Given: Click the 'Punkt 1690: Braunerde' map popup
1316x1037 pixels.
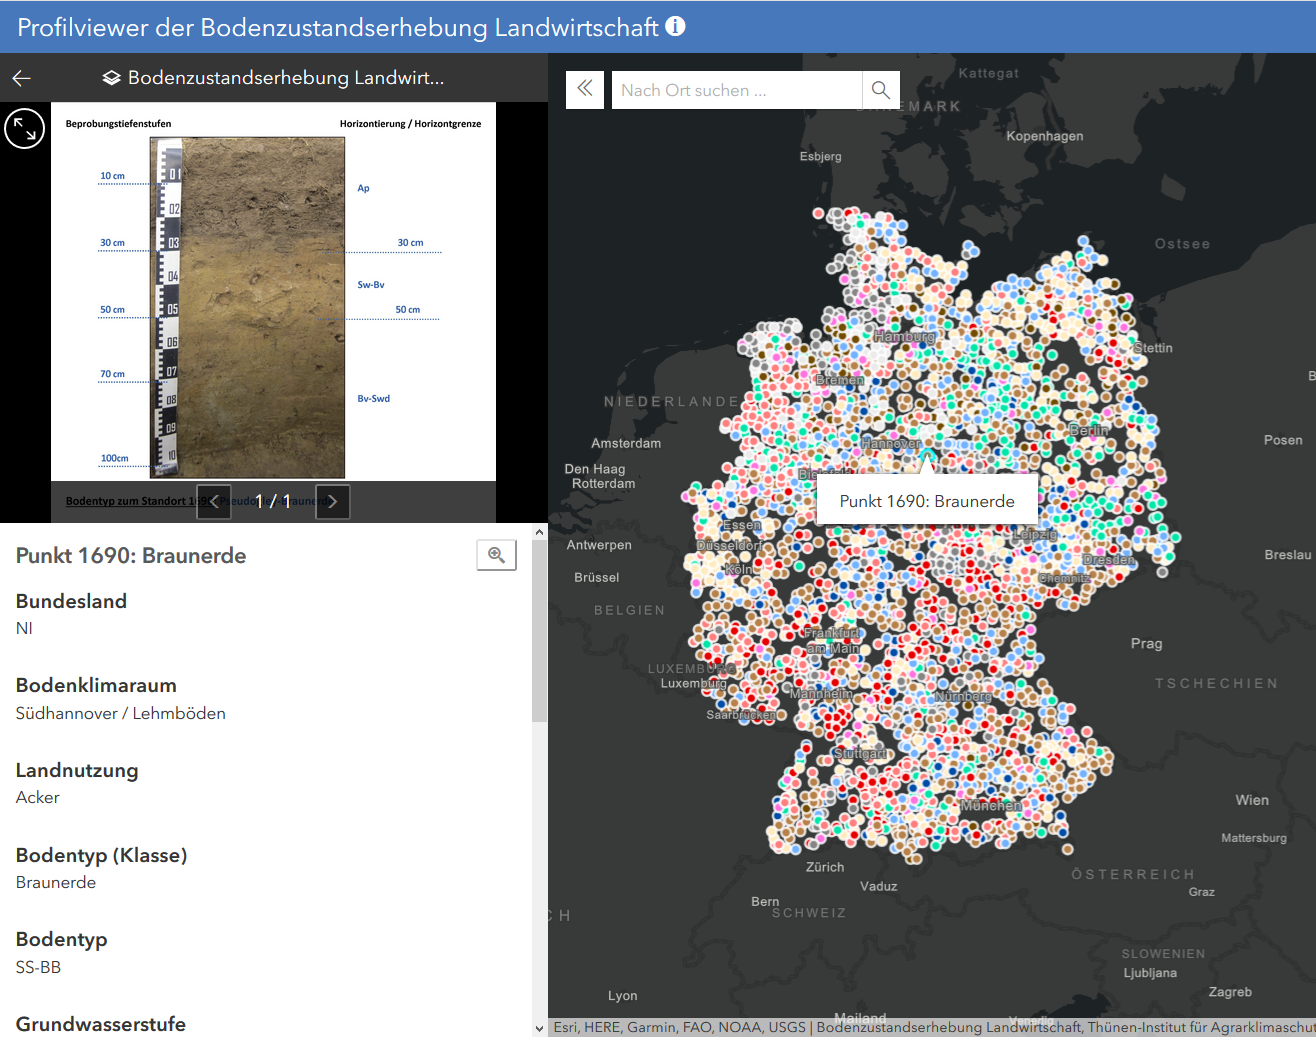Looking at the screenshot, I should click(927, 501).
